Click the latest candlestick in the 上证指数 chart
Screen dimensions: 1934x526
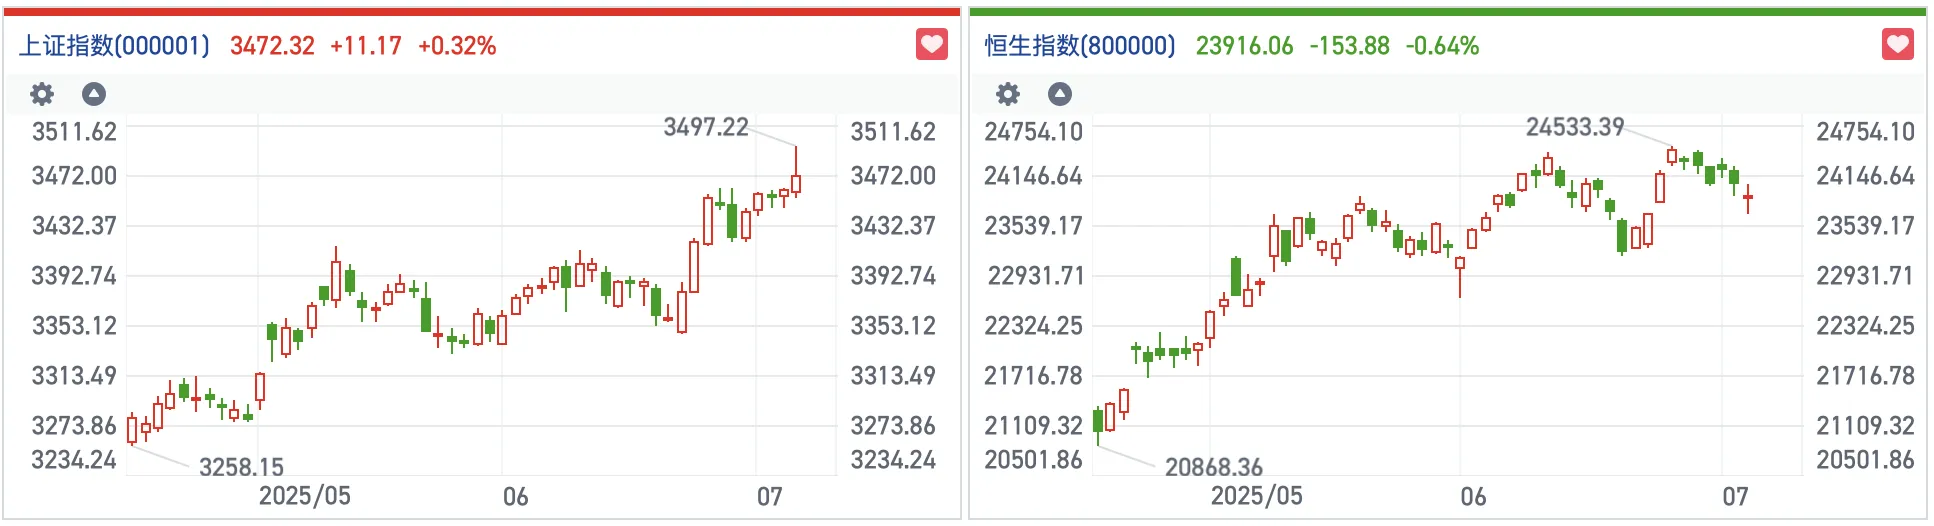click(796, 182)
